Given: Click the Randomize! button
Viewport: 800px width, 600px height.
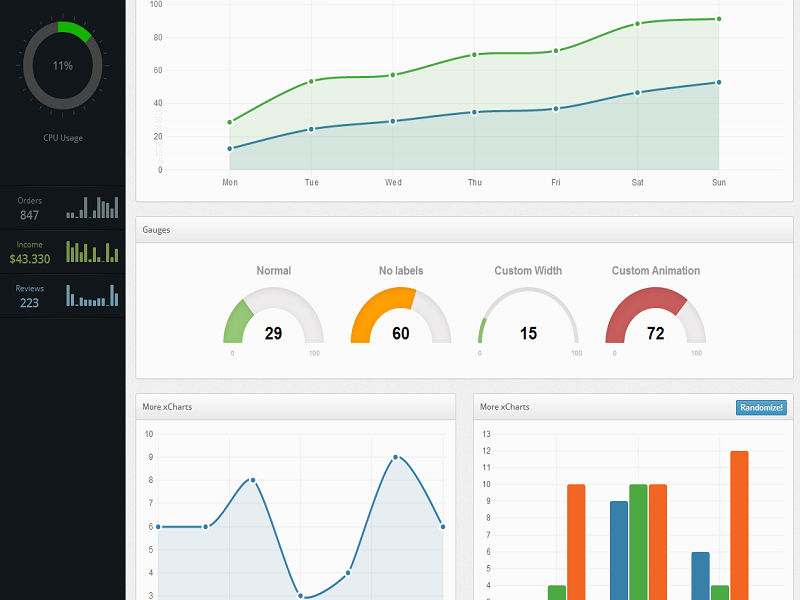Looking at the screenshot, I should (761, 407).
